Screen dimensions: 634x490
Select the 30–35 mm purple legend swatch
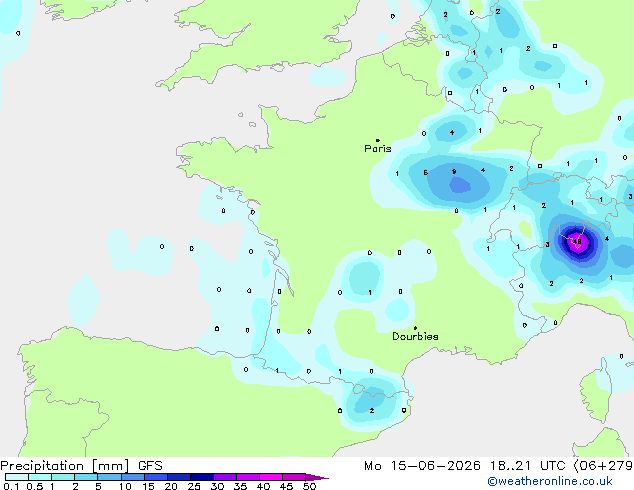[x=224, y=477]
